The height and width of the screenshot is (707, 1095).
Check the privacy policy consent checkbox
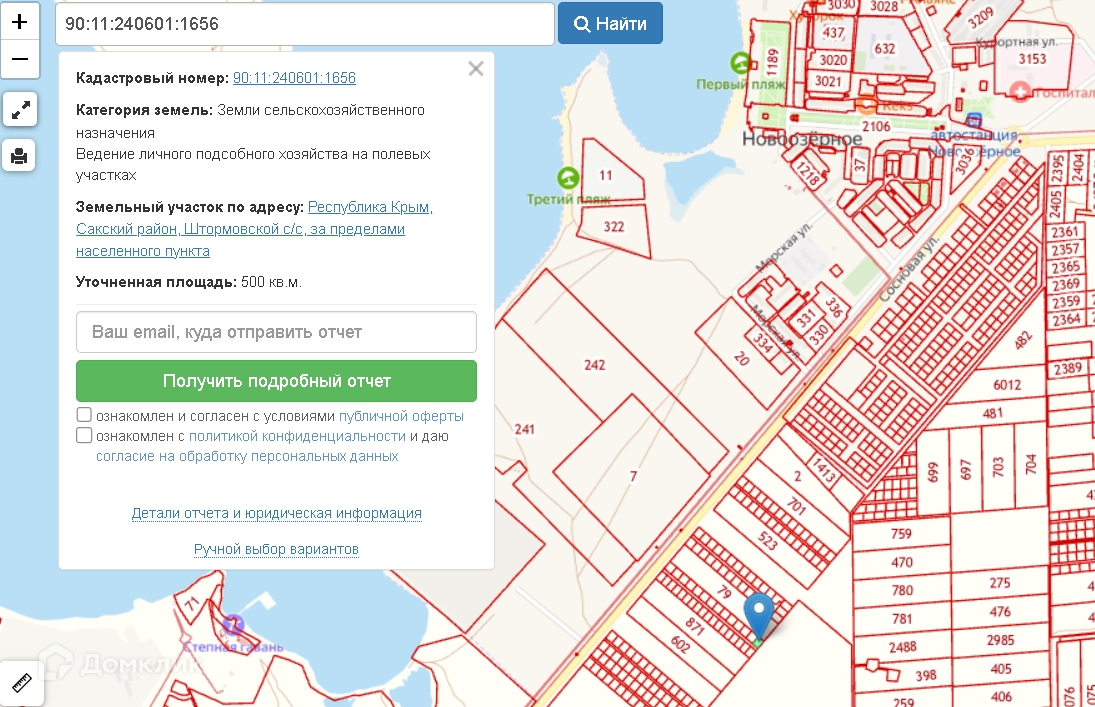[x=84, y=435]
